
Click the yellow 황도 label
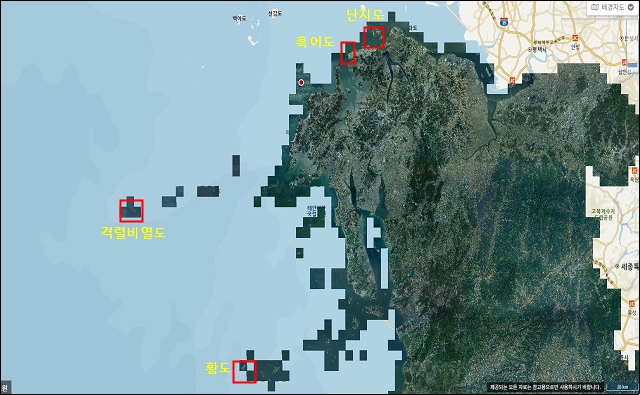point(218,368)
